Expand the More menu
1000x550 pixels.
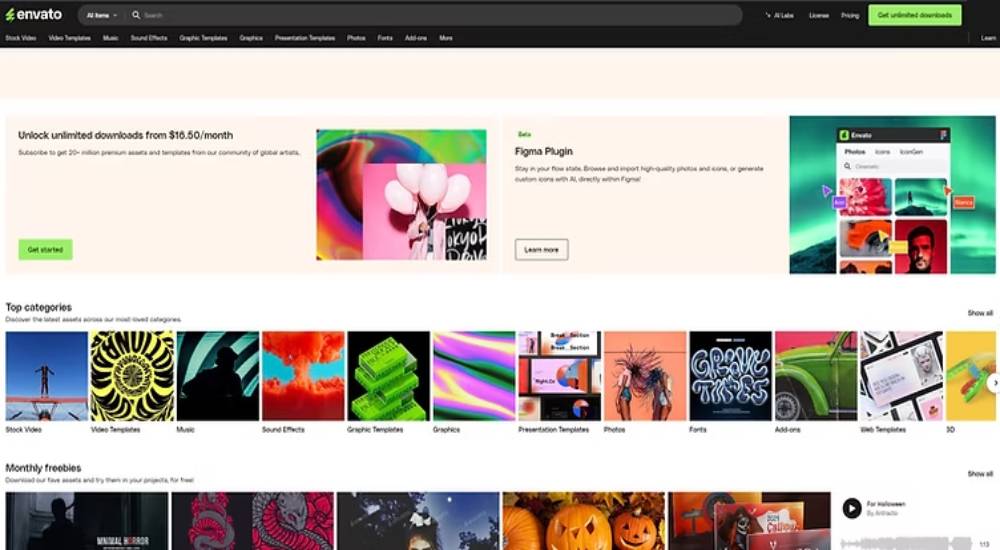(446, 38)
